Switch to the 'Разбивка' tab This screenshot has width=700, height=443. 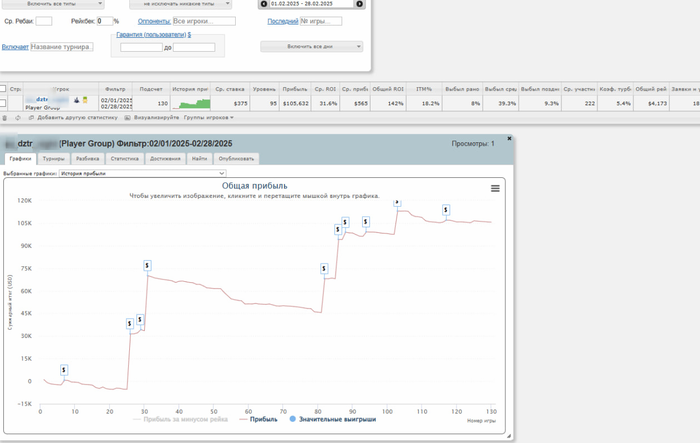tap(88, 159)
